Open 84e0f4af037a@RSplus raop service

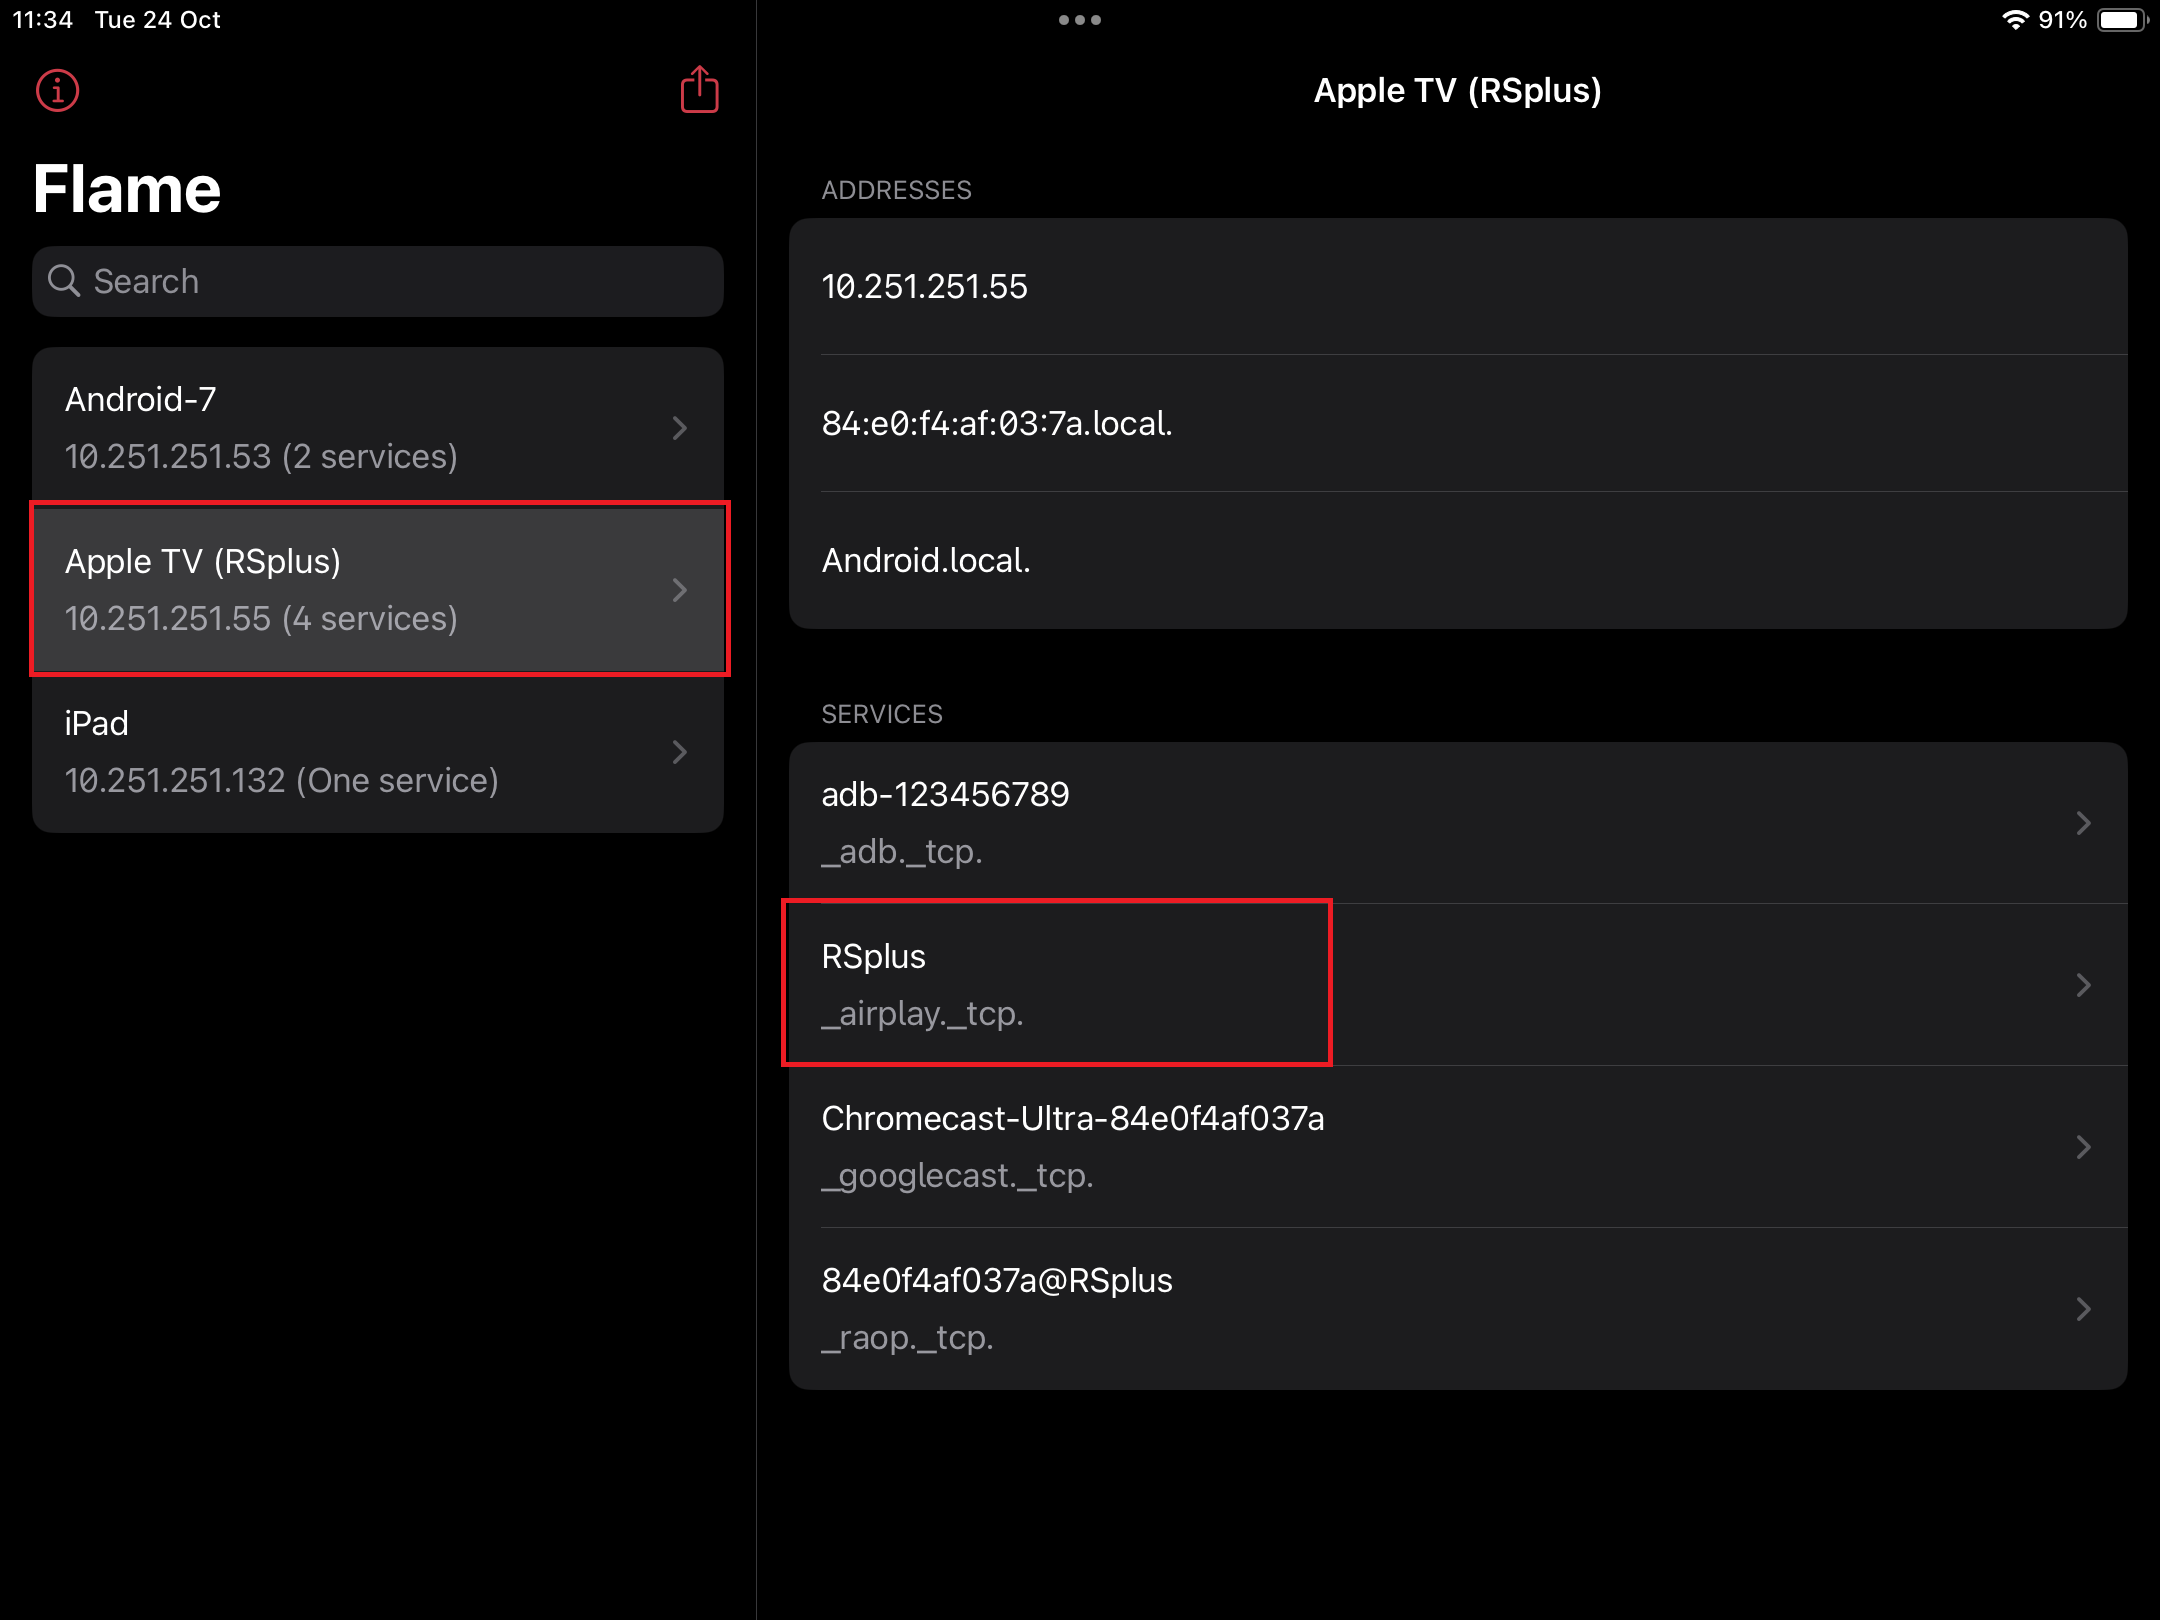coord(1457,1308)
